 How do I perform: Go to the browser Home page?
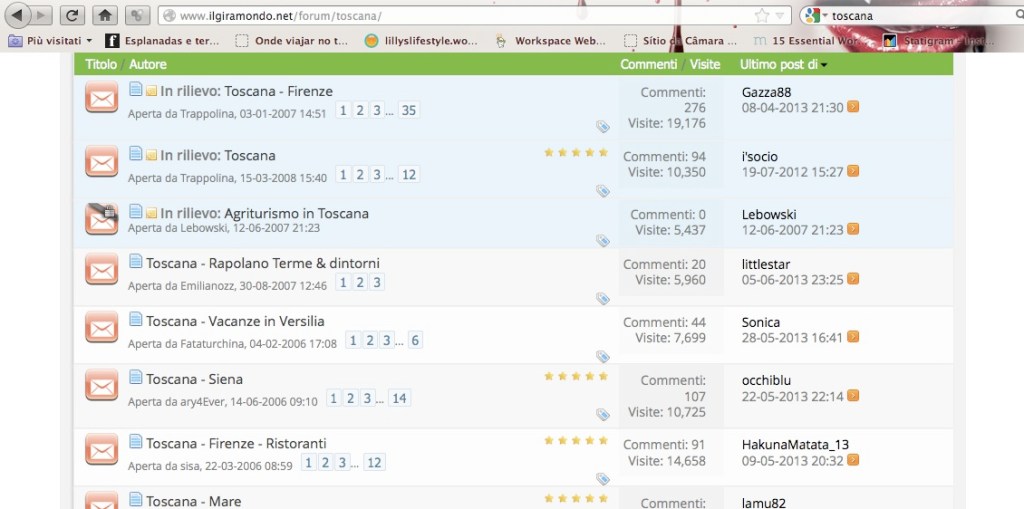[104, 15]
